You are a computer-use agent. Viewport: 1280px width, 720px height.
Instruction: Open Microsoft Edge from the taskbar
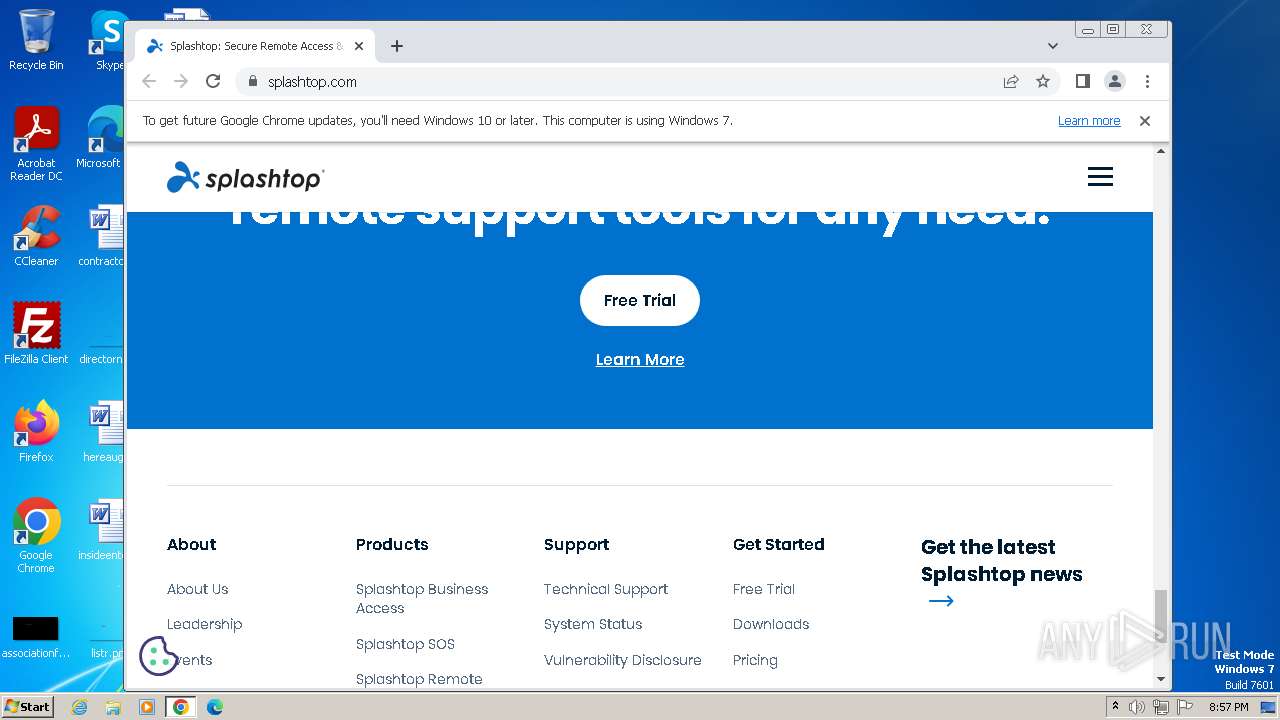point(214,707)
